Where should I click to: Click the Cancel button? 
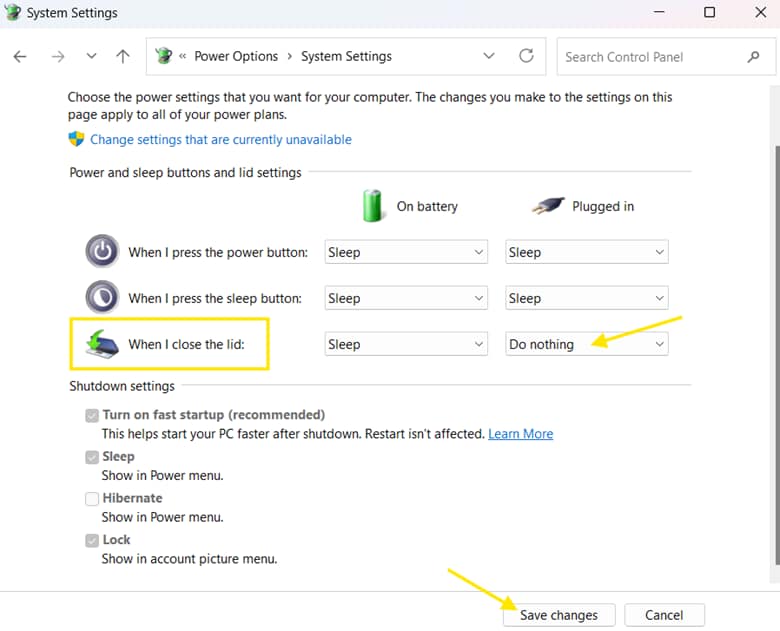[664, 615]
